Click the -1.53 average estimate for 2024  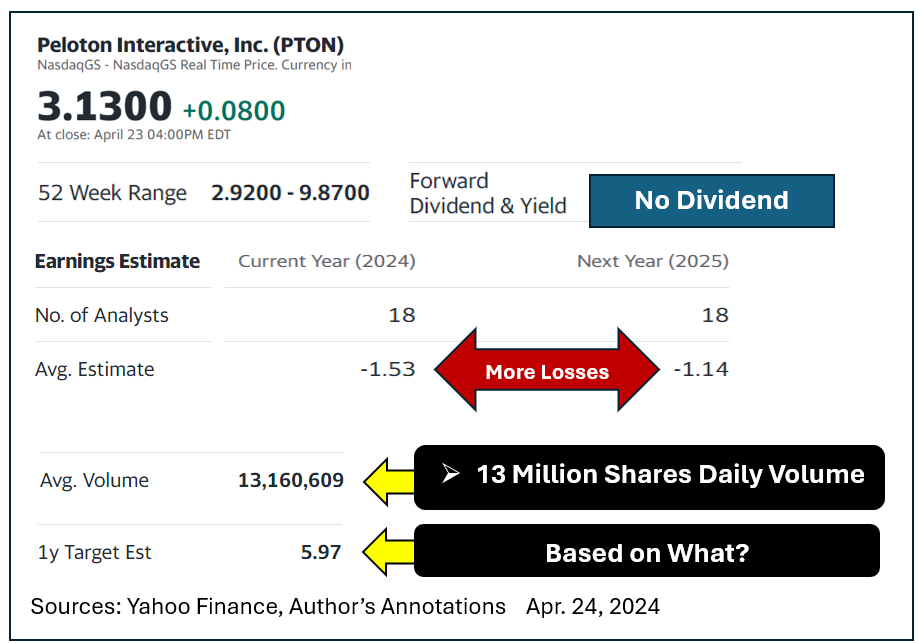[388, 369]
